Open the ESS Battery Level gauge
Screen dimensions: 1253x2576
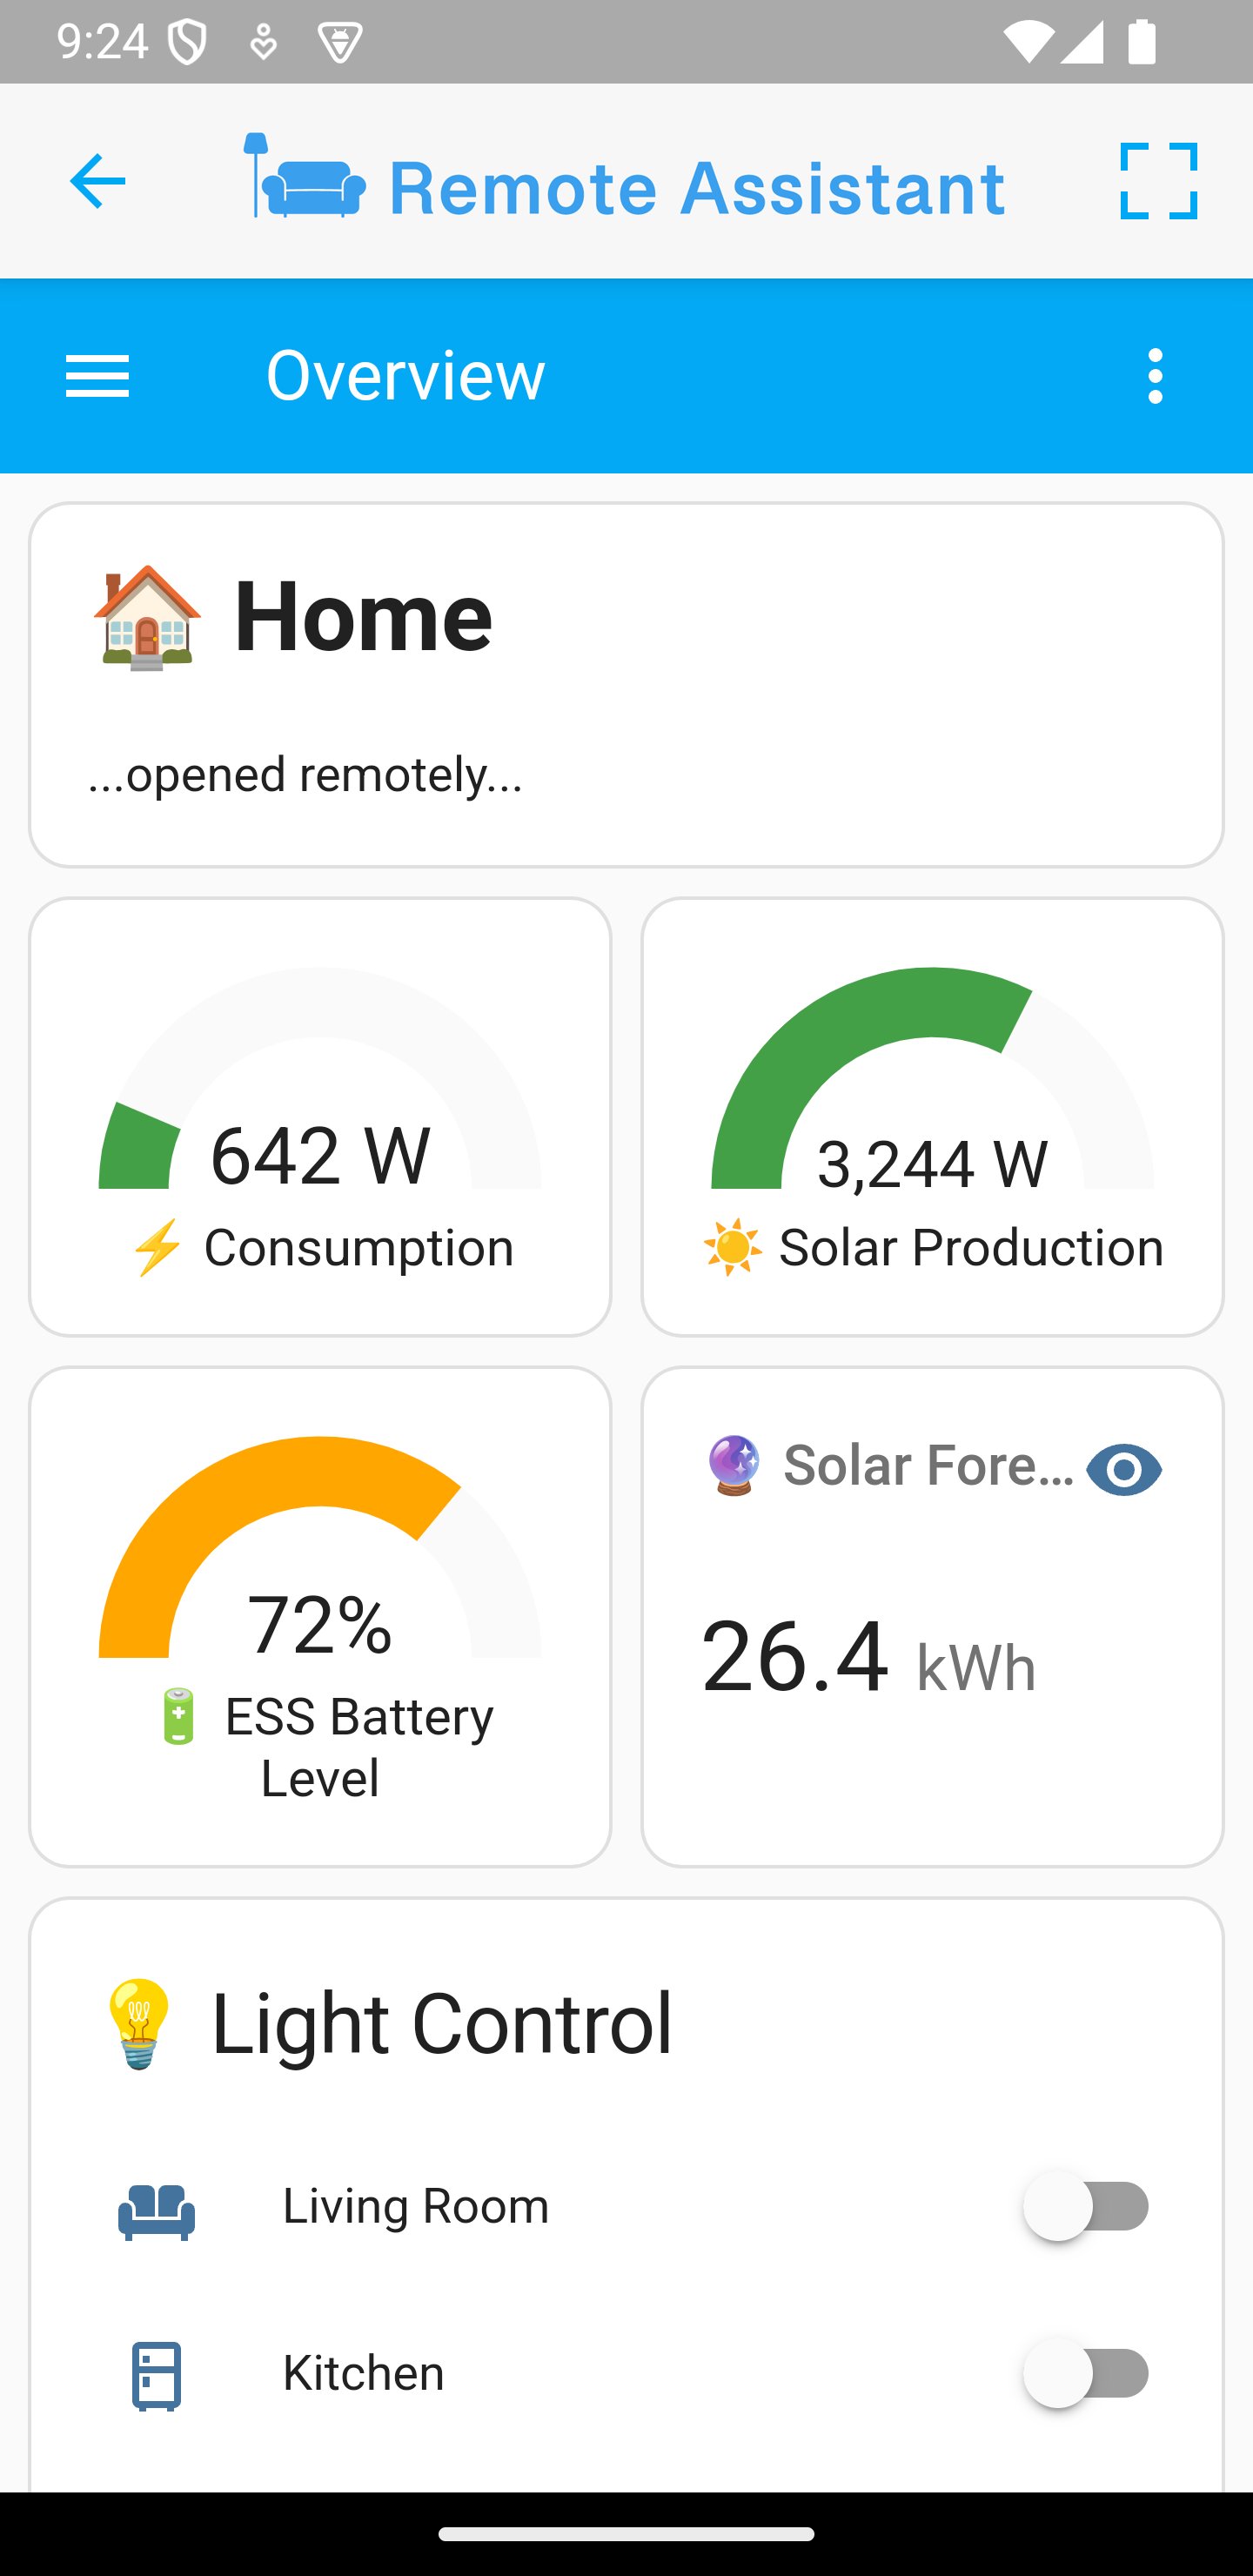coord(320,1615)
